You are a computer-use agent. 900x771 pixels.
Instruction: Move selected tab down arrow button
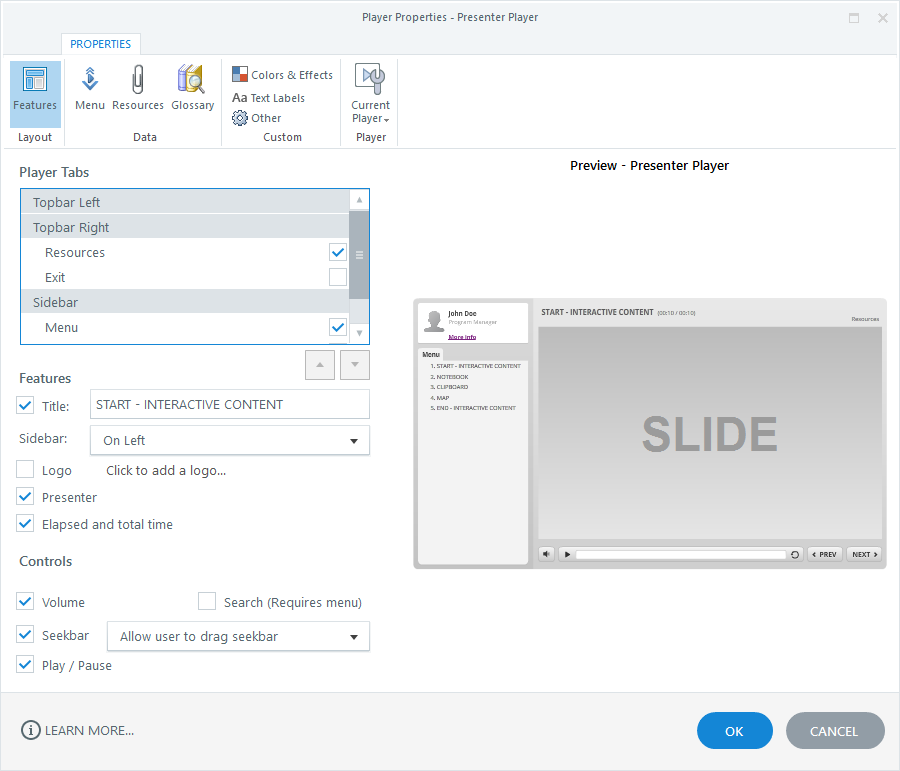tap(355, 365)
